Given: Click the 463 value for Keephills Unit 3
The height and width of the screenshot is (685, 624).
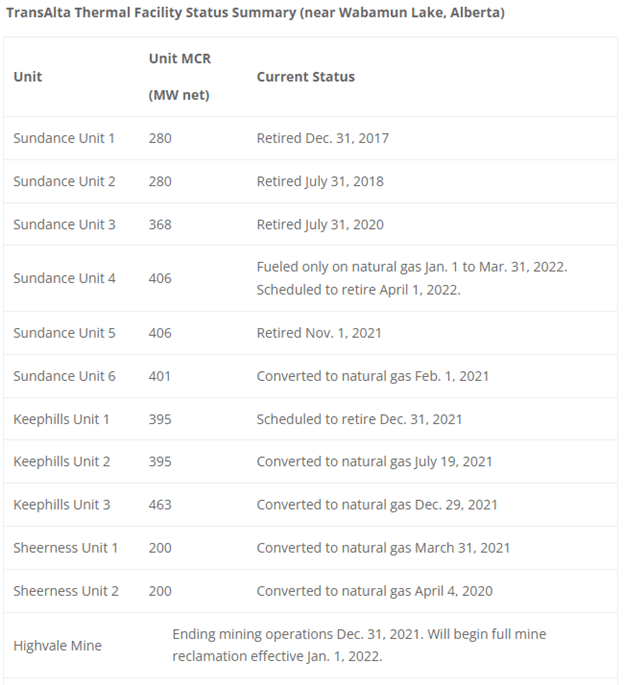Looking at the screenshot, I should (160, 505).
